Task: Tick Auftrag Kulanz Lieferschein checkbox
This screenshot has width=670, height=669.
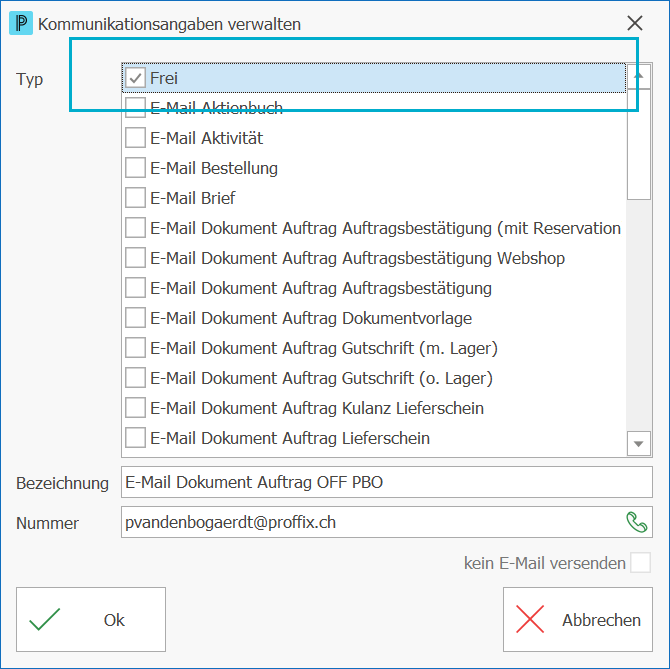Action: 135,408
